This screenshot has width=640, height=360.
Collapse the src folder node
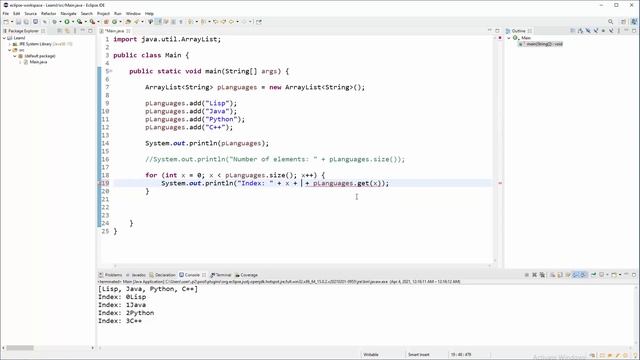coord(10,50)
